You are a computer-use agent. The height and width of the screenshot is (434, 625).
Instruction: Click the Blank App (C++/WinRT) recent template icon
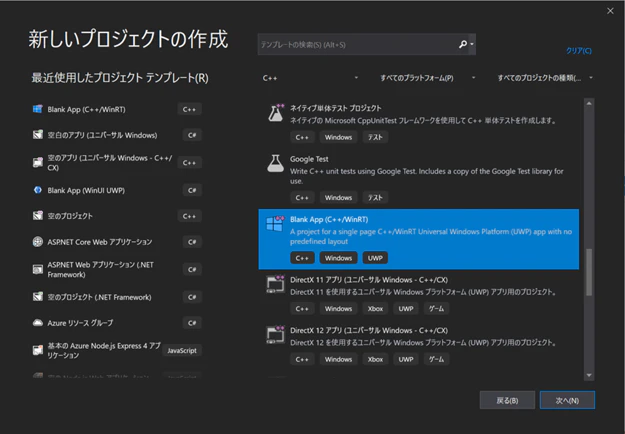click(x=37, y=109)
